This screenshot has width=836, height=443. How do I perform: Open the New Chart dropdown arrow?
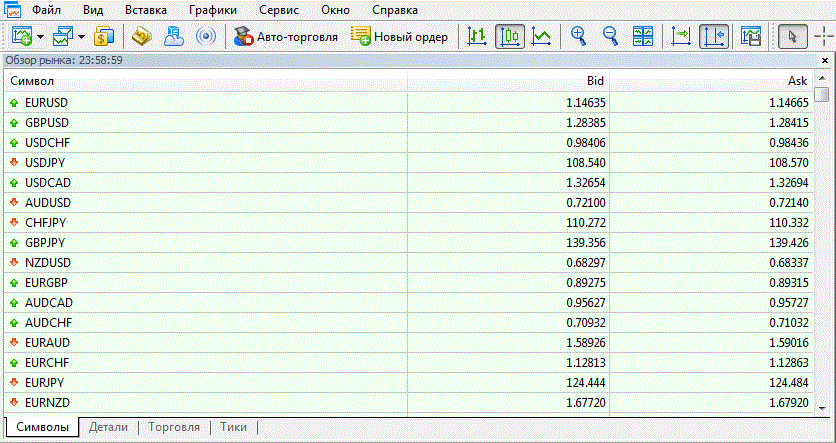point(41,37)
